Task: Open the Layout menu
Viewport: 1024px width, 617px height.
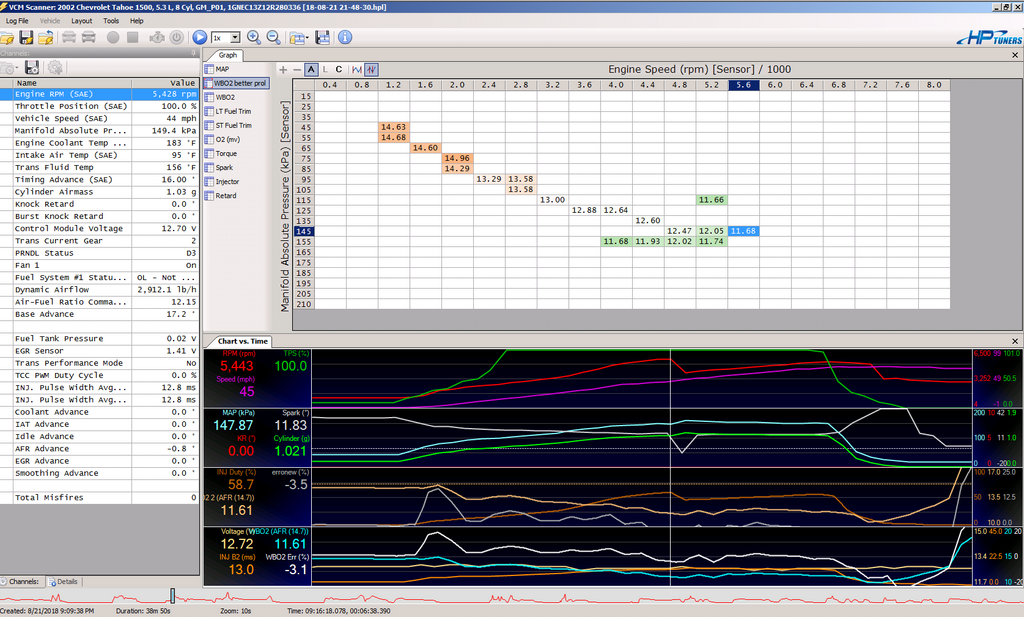Action: coord(82,21)
